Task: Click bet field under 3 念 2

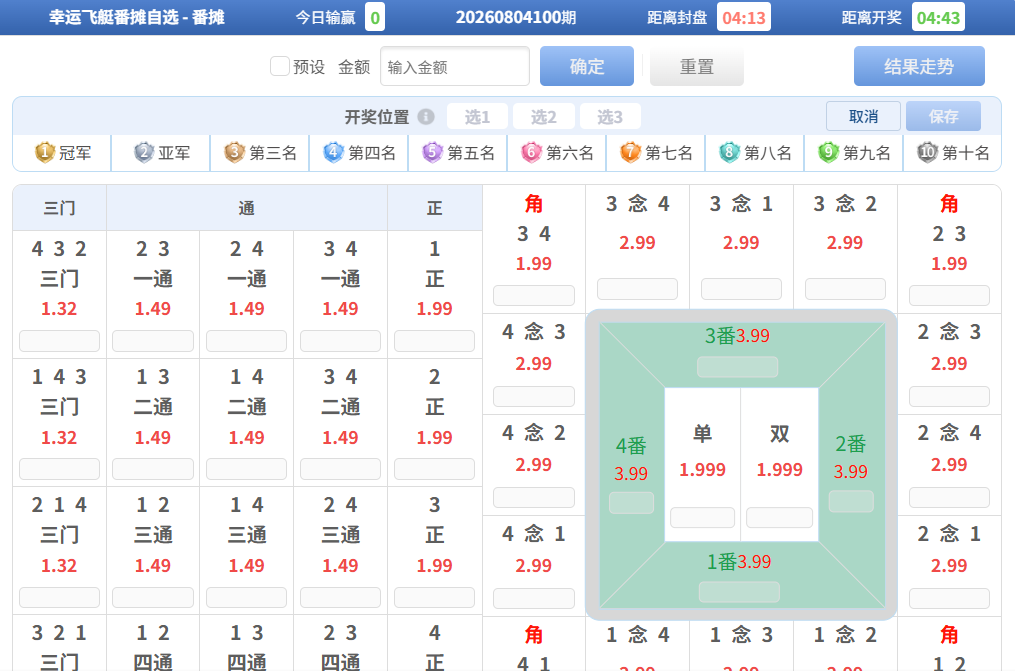Action: [845, 289]
